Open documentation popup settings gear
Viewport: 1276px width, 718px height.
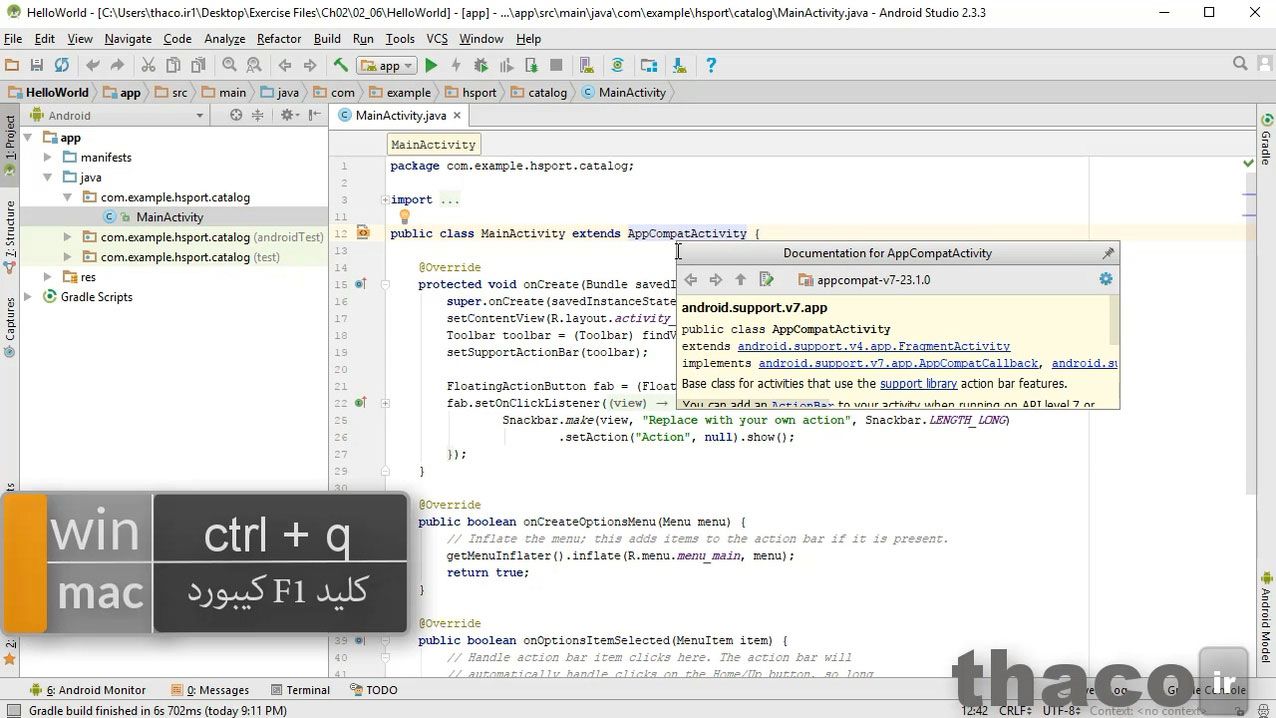click(1105, 279)
